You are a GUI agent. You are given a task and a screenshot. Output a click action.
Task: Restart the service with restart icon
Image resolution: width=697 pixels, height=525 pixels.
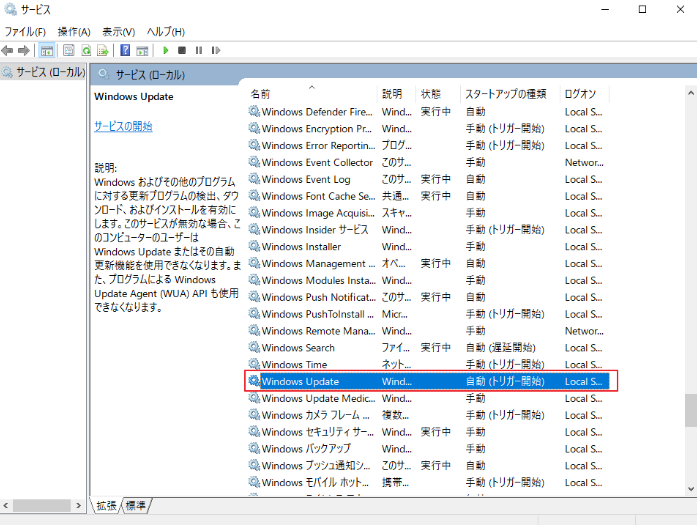(216, 50)
